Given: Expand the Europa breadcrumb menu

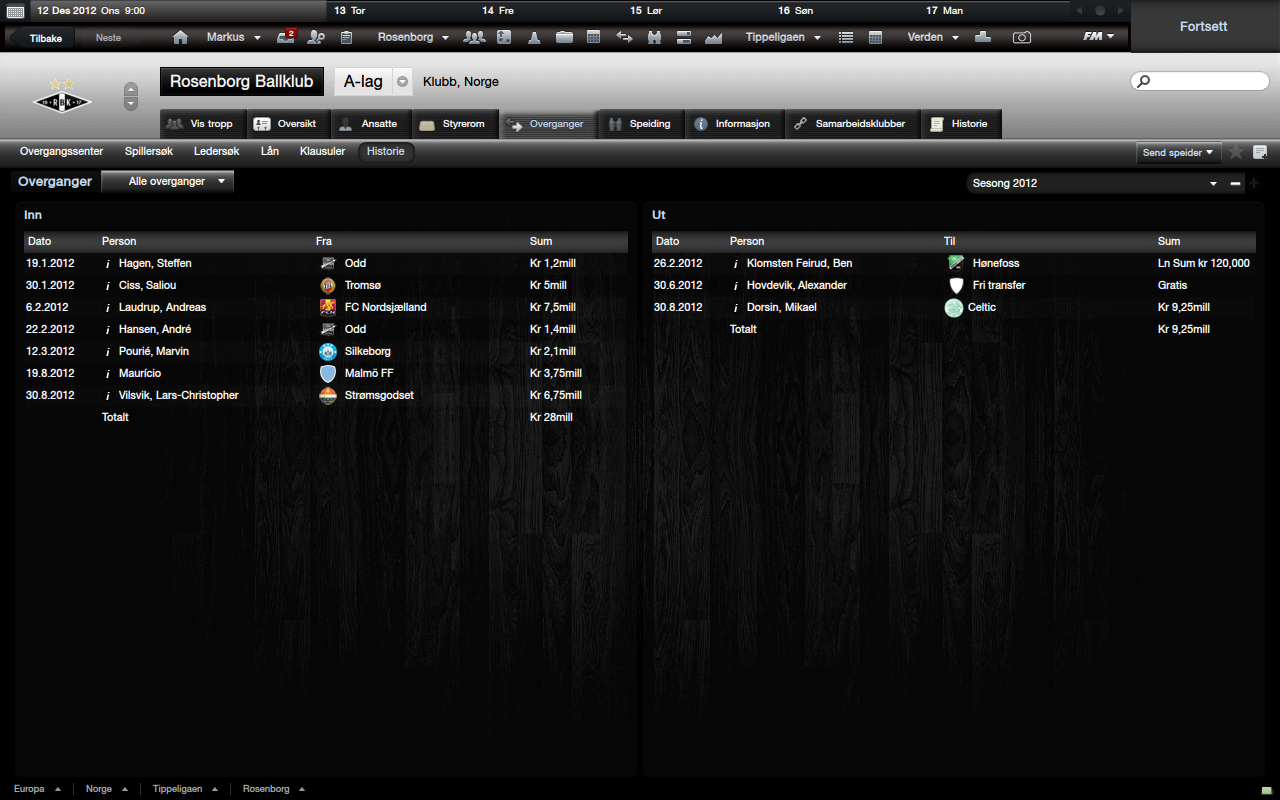Looking at the screenshot, I should tap(37, 789).
